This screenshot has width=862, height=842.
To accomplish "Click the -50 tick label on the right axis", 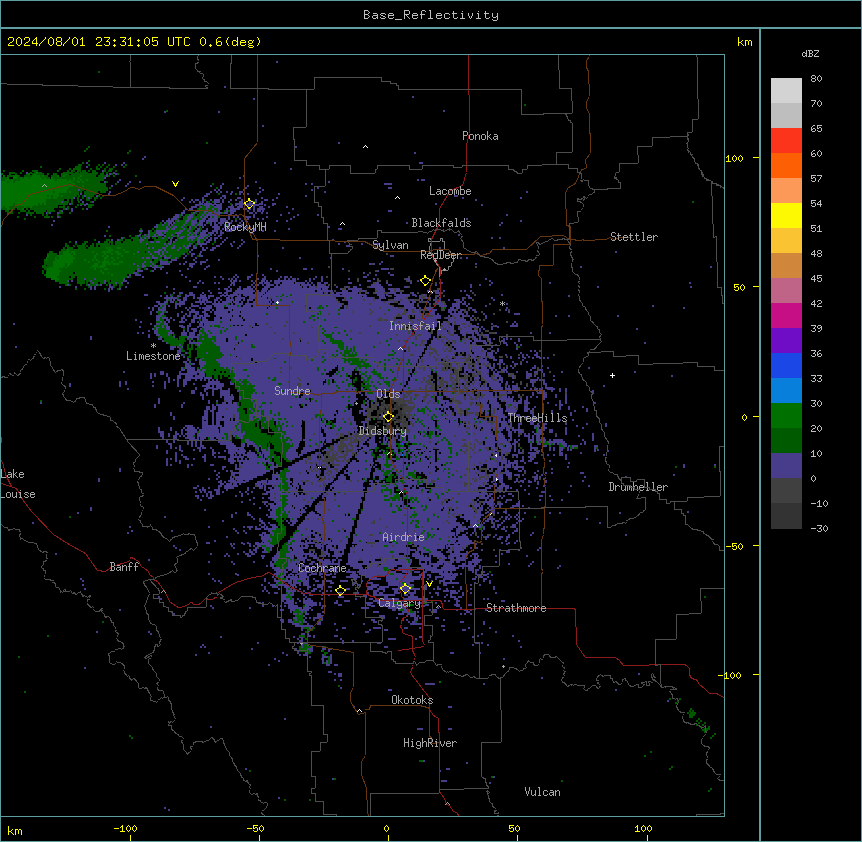I will 734,546.
